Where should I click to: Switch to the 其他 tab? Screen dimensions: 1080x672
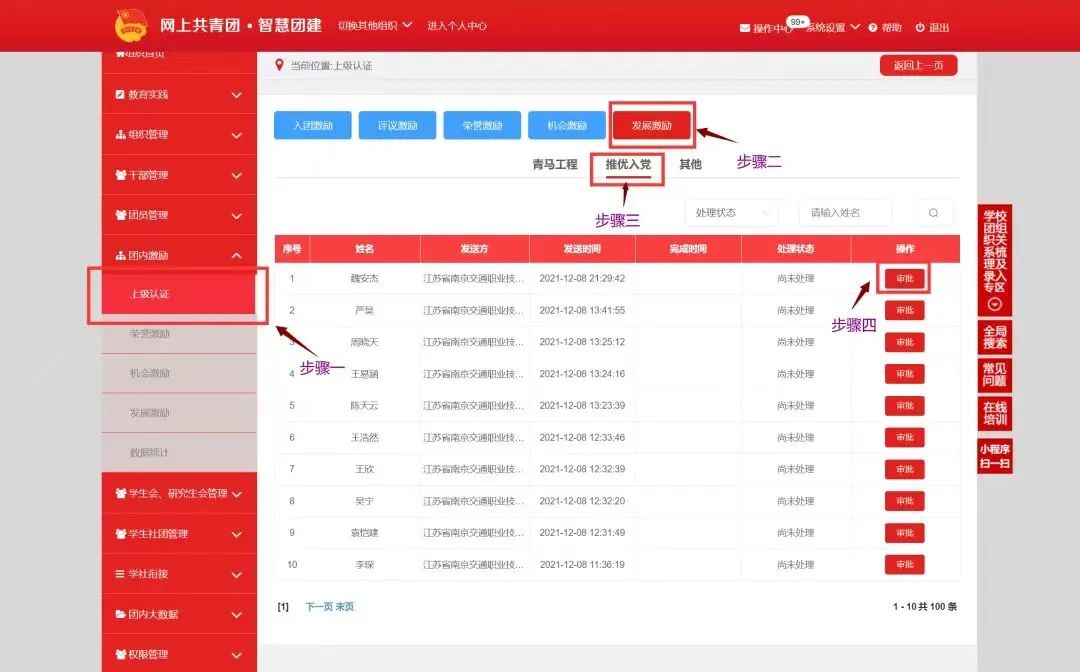[x=690, y=164]
